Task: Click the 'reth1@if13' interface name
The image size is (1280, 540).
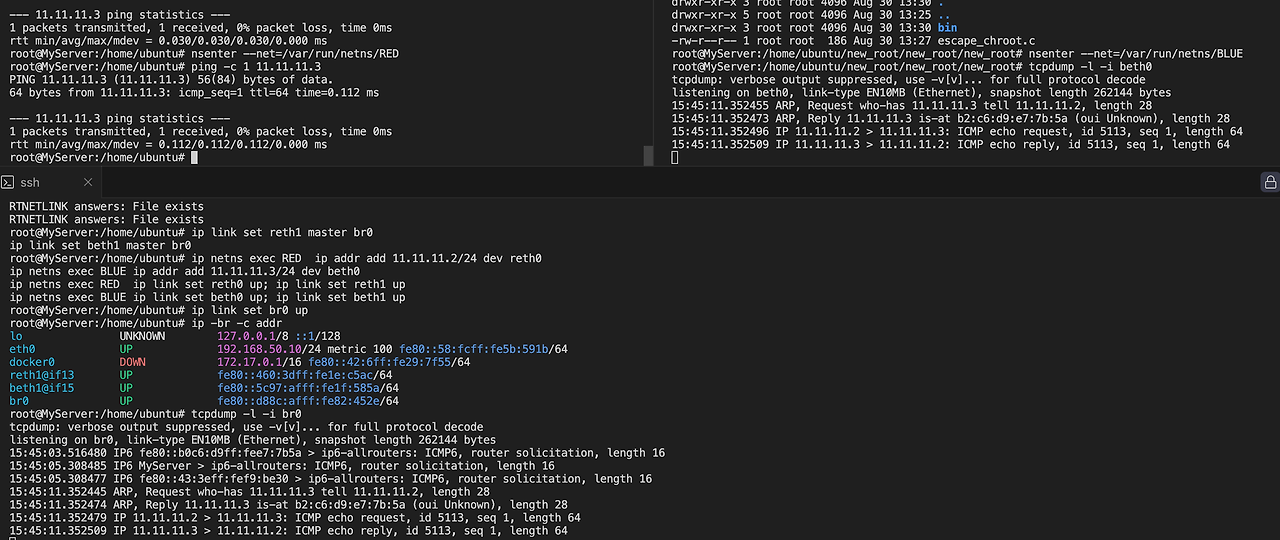Action: (42, 374)
